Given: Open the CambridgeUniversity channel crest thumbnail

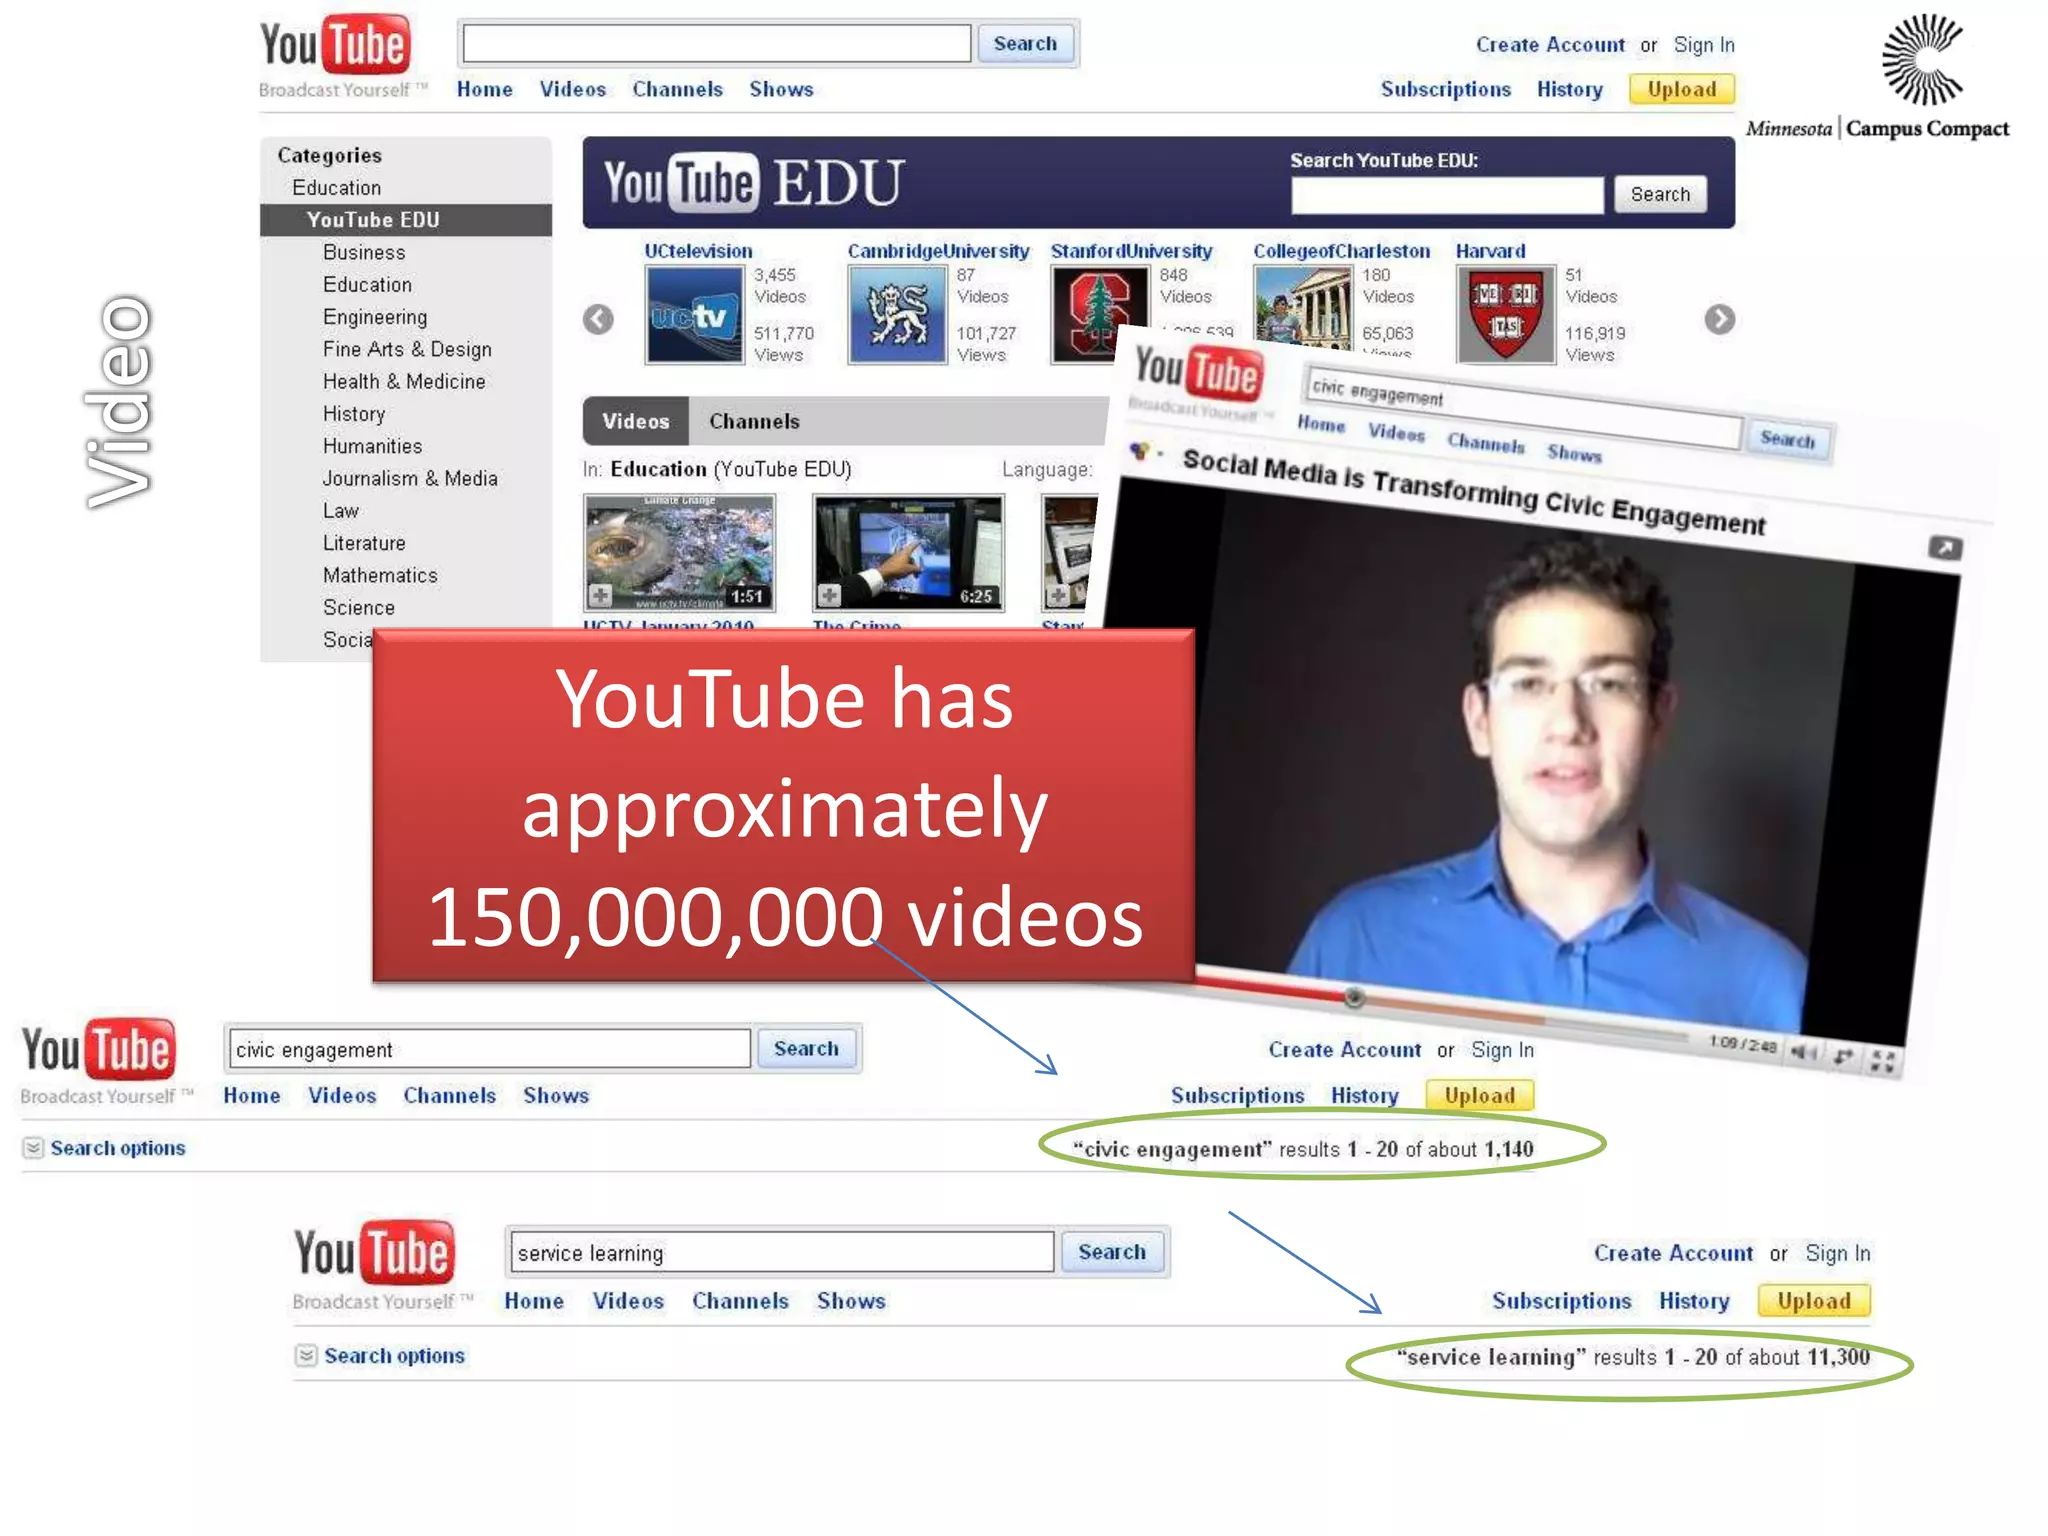Looking at the screenshot, I should 897,315.
